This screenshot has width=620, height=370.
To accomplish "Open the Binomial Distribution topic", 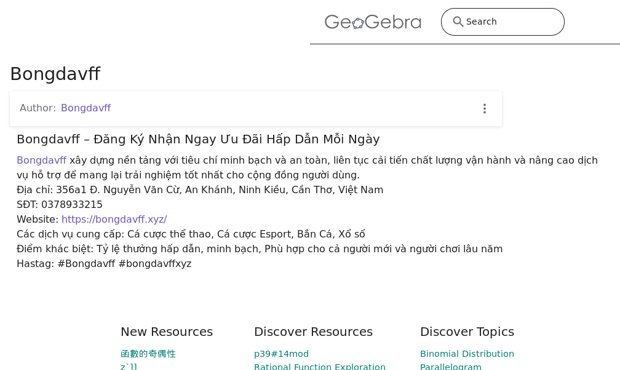I will pos(467,354).
